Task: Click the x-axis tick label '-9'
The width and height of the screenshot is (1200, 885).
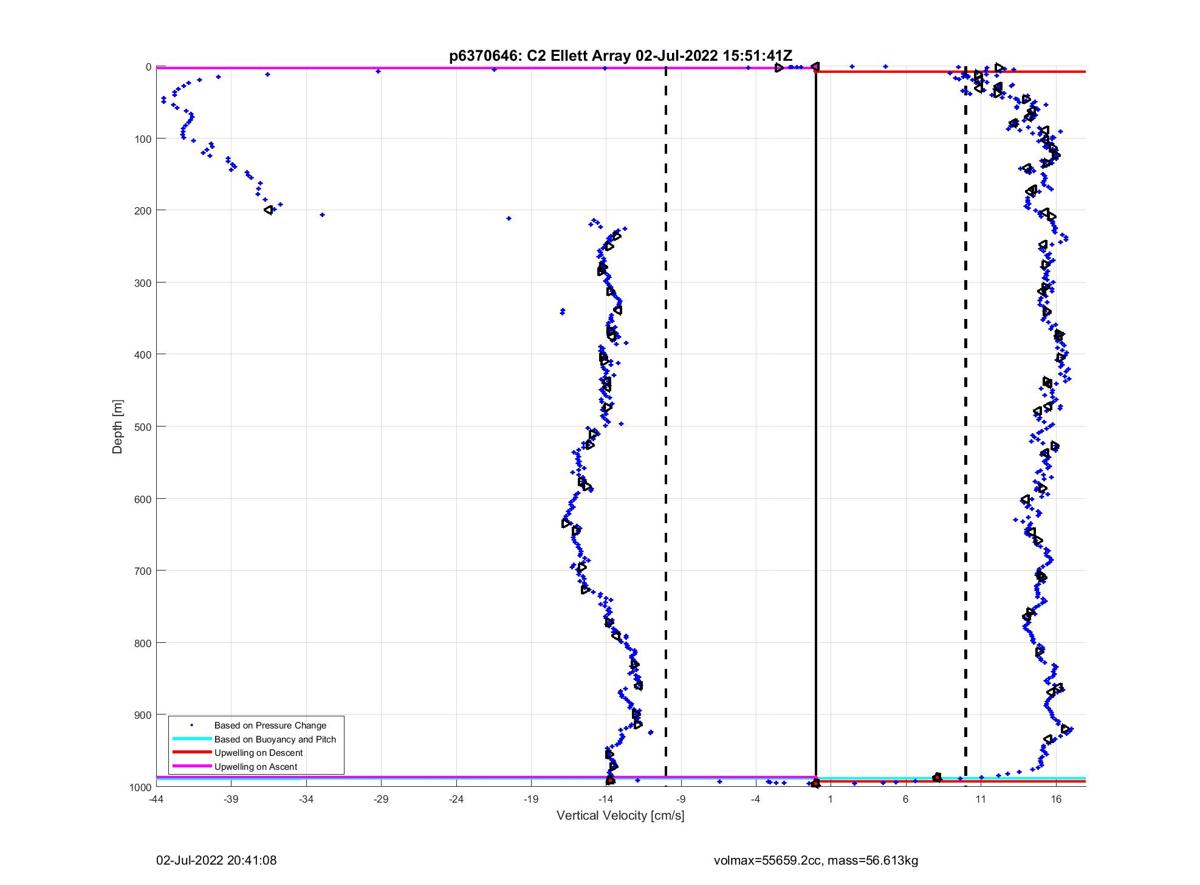Action: (681, 799)
